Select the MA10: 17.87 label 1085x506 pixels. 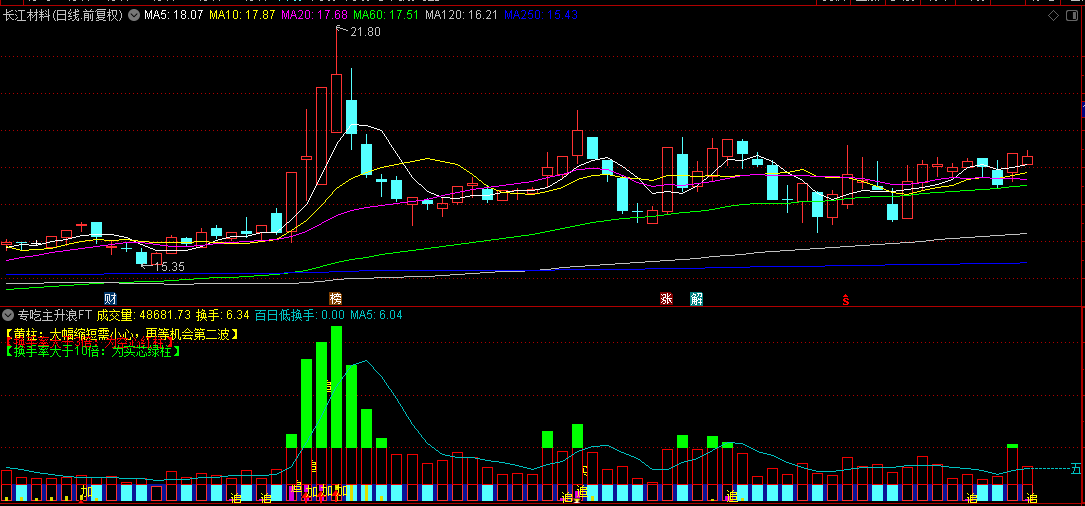(242, 15)
